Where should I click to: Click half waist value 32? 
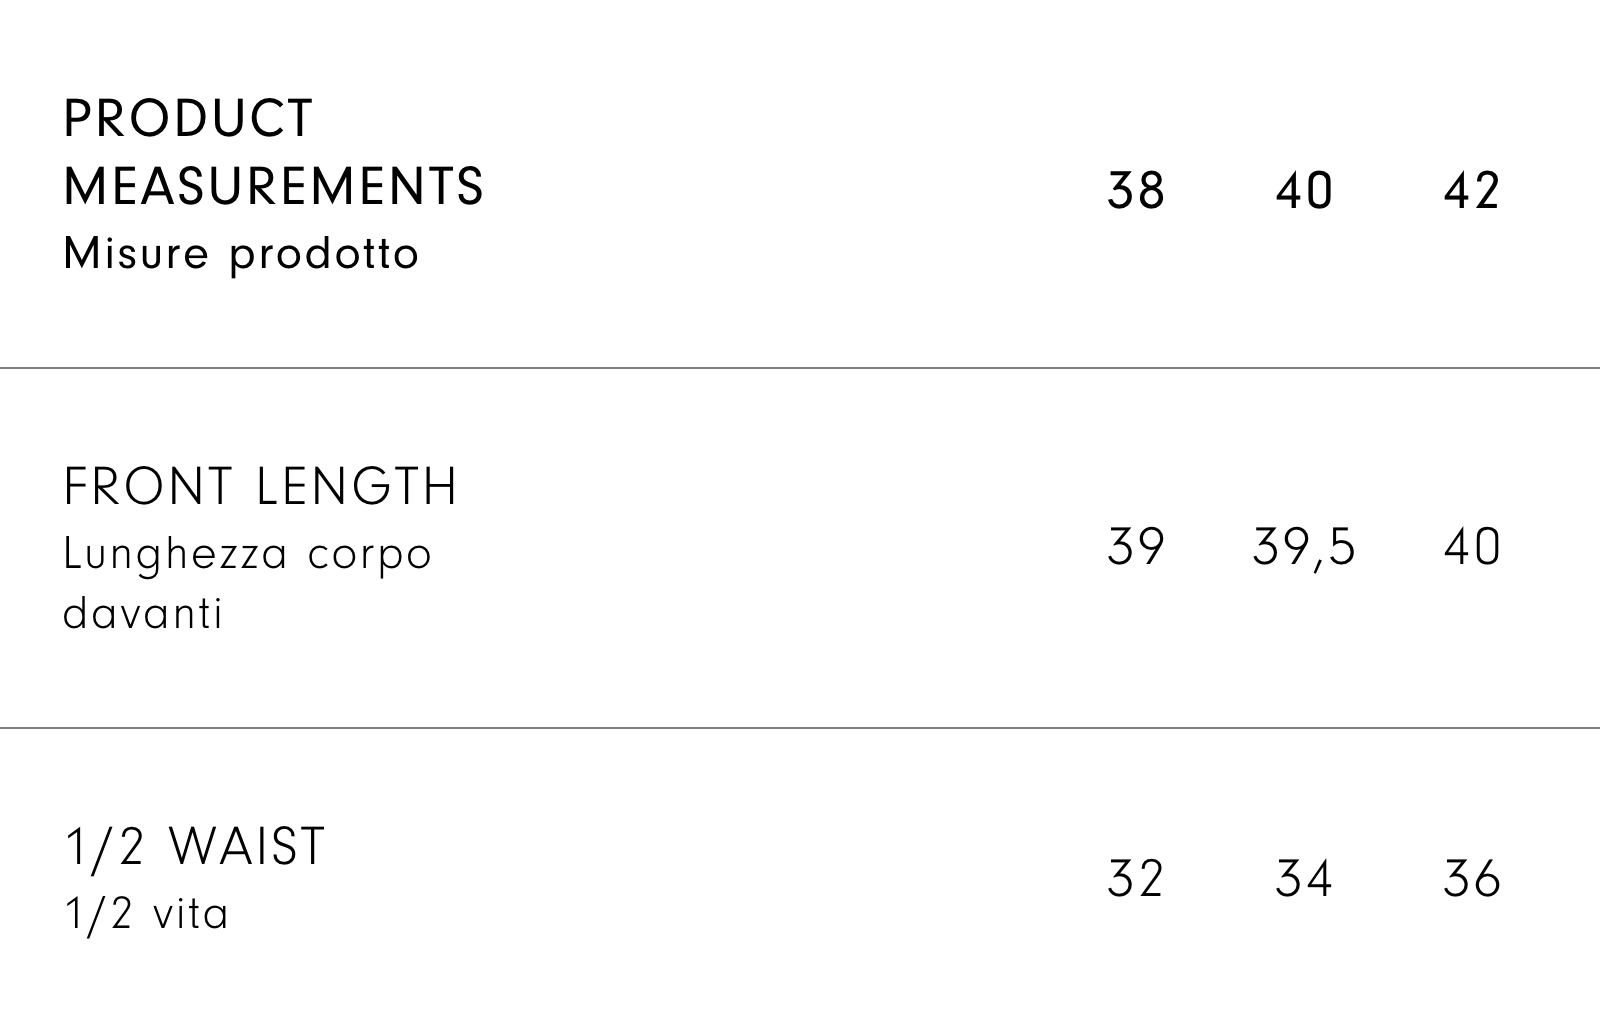[x=1136, y=879]
